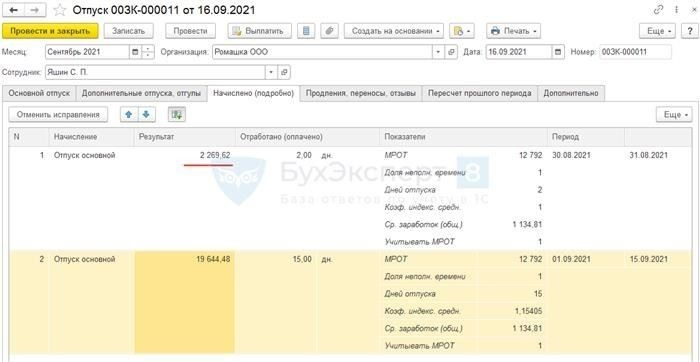
Task: Click 'Дней отпуска' value 15
Action: [538, 294]
